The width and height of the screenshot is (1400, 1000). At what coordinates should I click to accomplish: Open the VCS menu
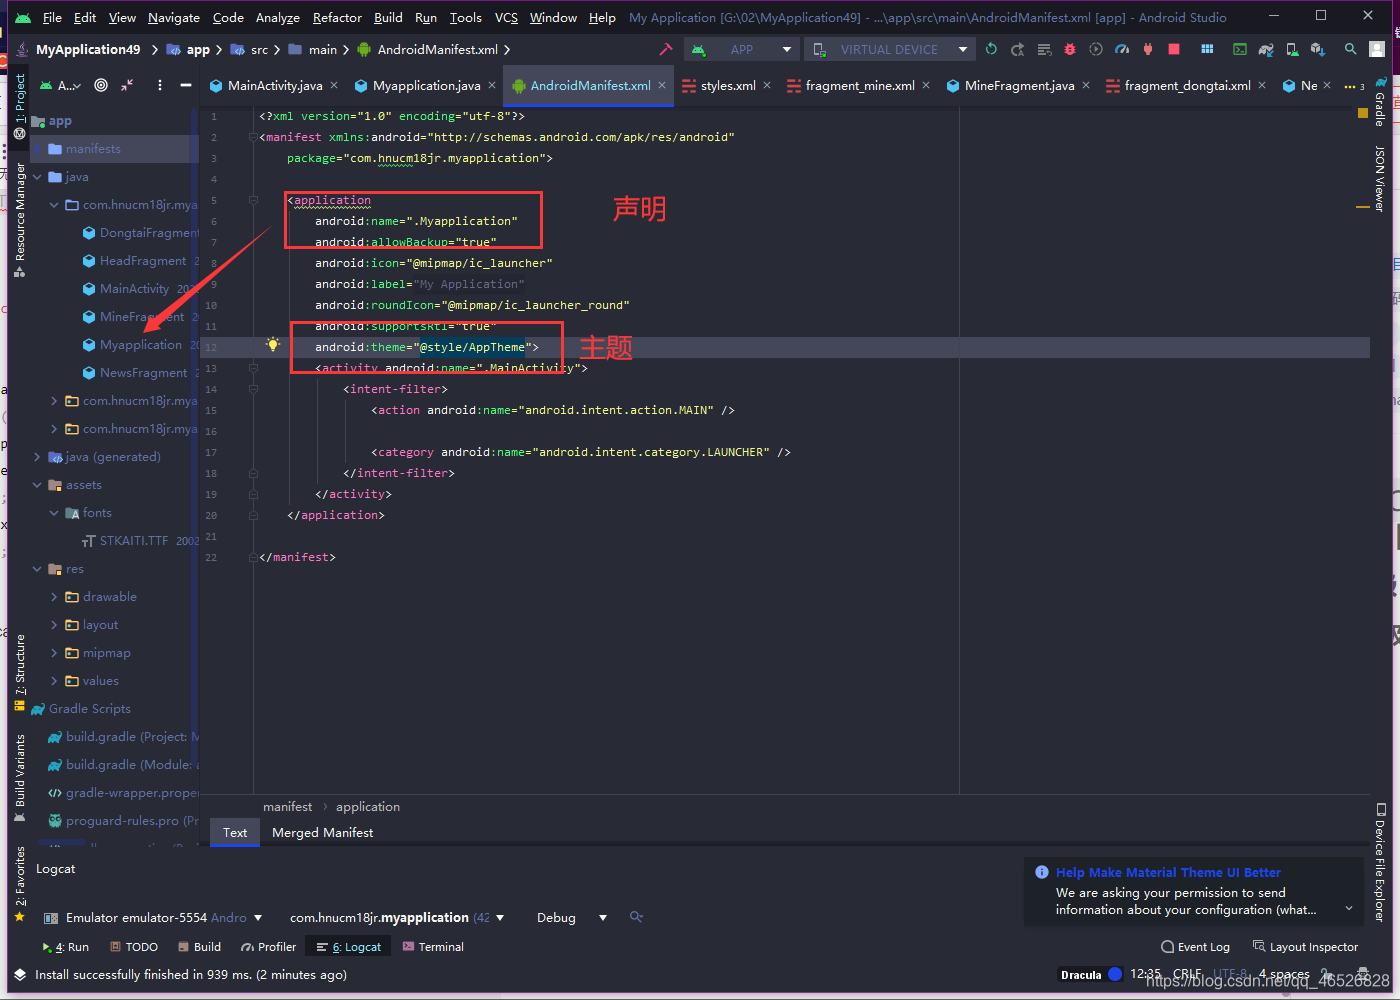pos(506,18)
